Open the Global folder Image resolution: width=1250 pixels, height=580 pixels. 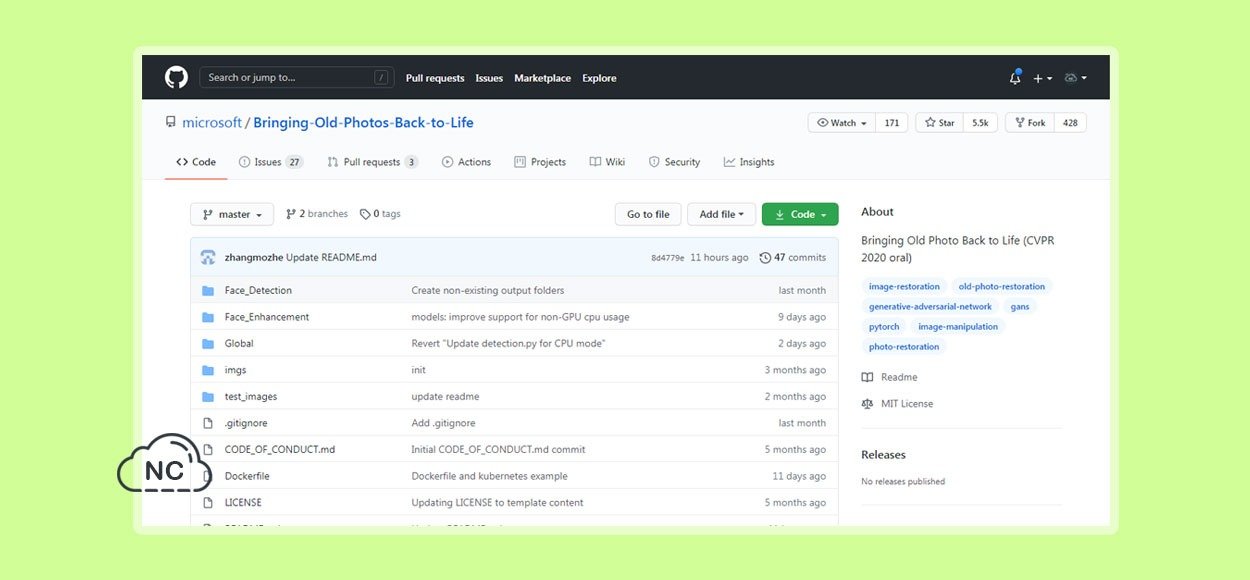(239, 343)
